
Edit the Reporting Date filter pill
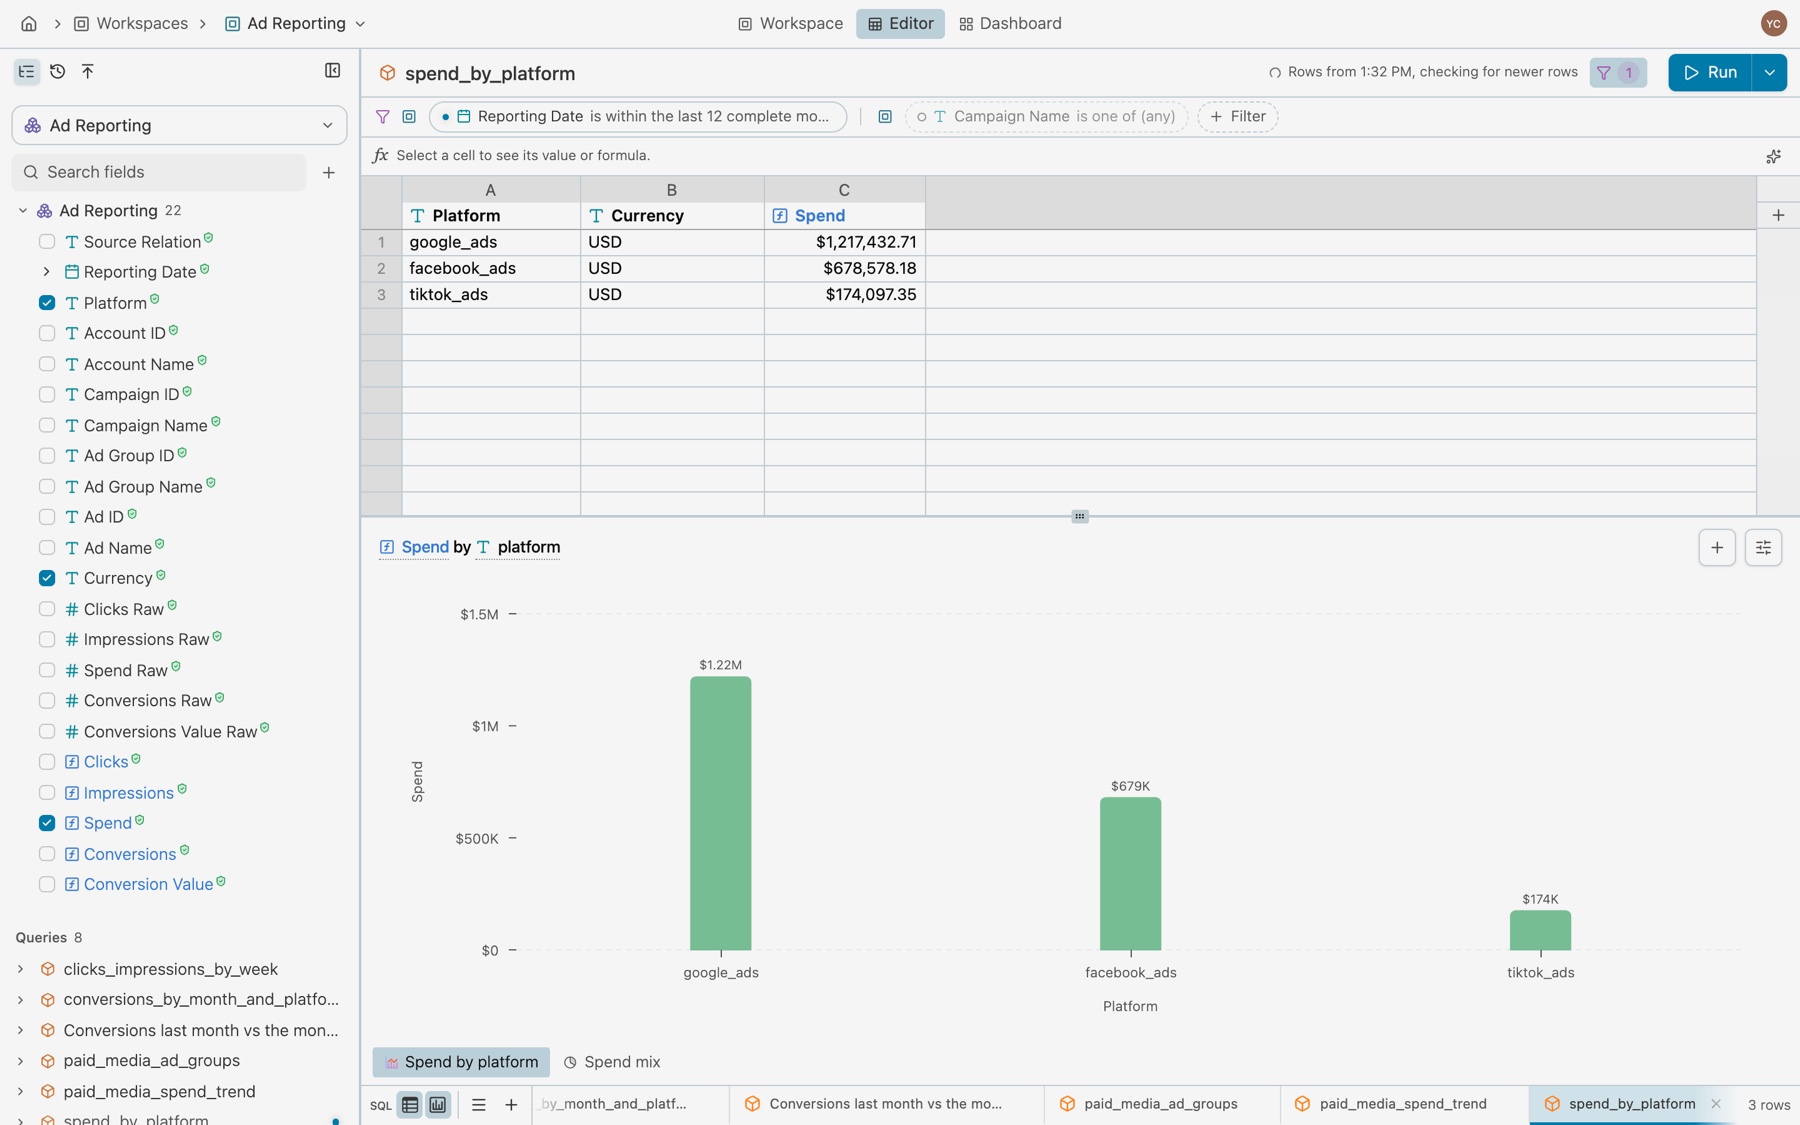click(638, 116)
